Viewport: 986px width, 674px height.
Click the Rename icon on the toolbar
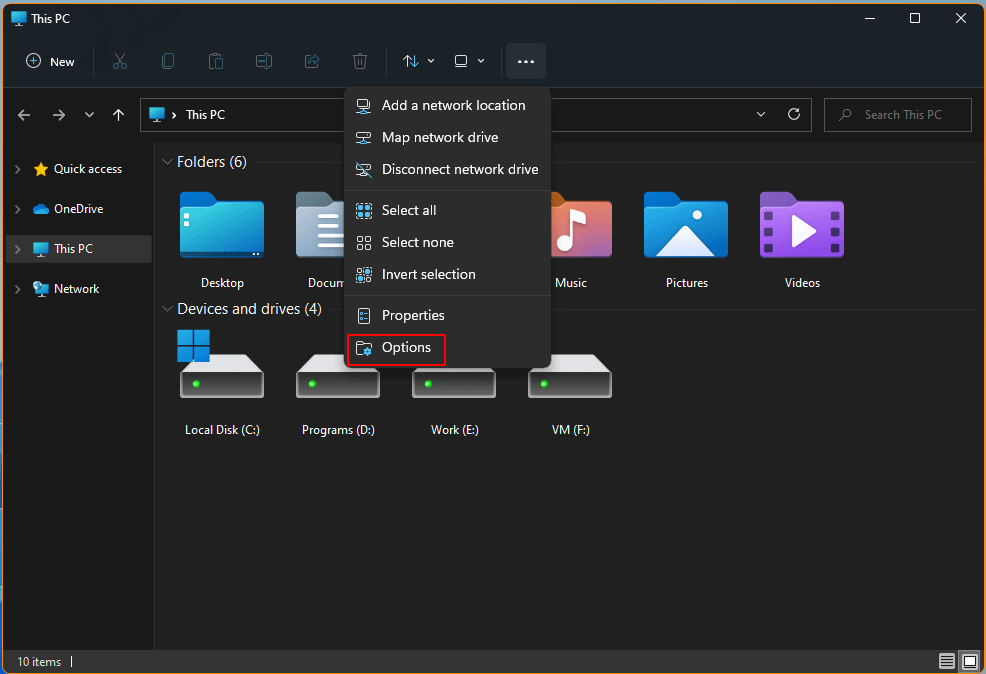coord(263,61)
